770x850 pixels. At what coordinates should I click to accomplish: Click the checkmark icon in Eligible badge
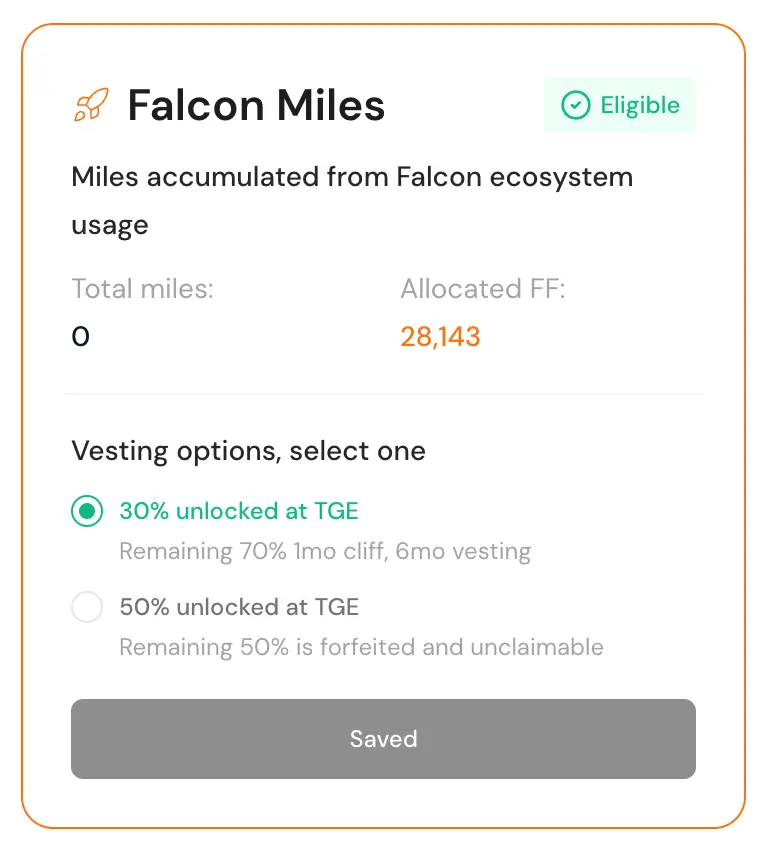click(x=575, y=105)
